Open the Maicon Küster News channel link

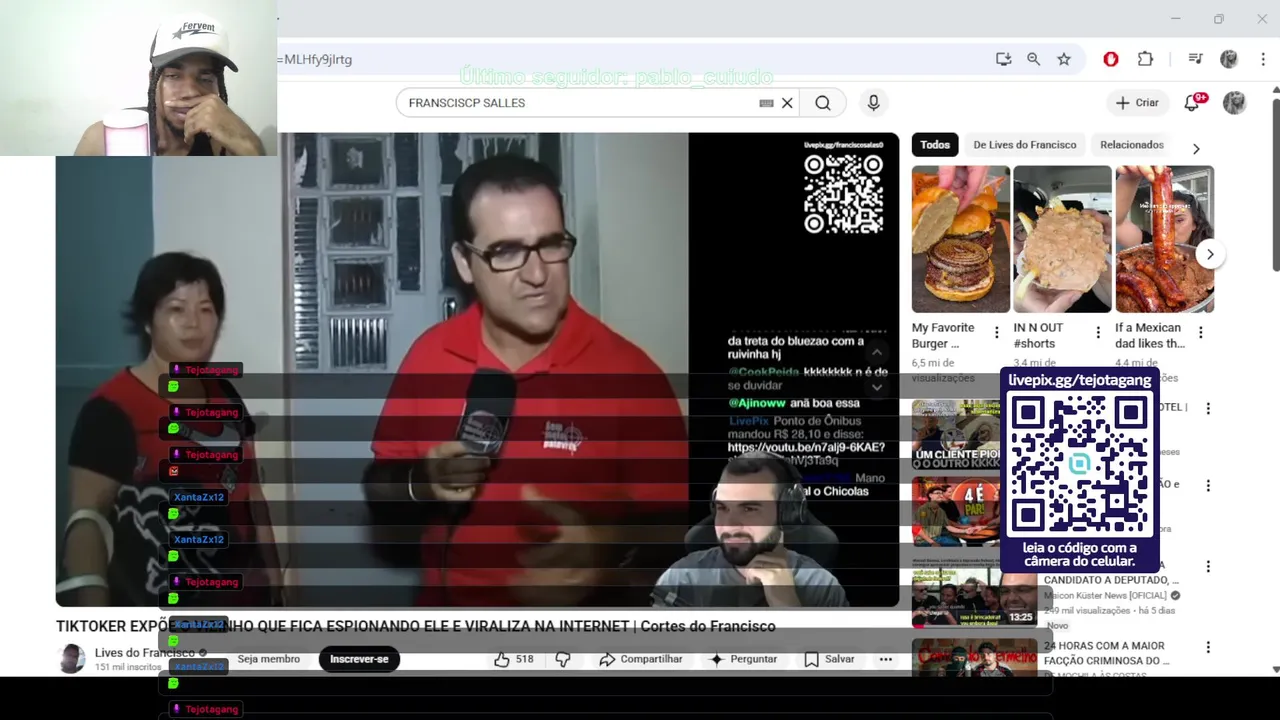click(x=1105, y=596)
